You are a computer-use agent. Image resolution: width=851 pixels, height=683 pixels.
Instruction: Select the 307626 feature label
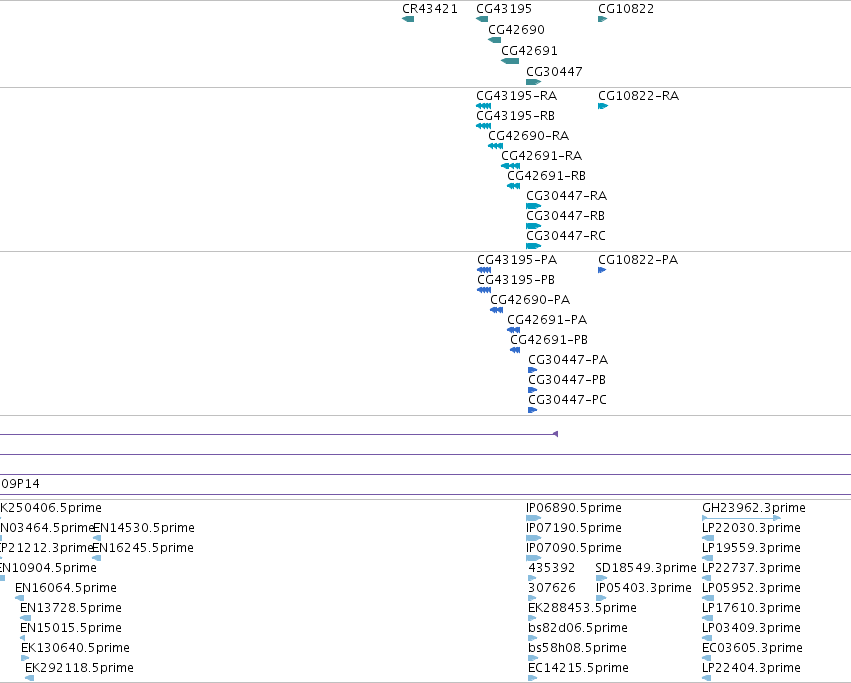[551, 588]
